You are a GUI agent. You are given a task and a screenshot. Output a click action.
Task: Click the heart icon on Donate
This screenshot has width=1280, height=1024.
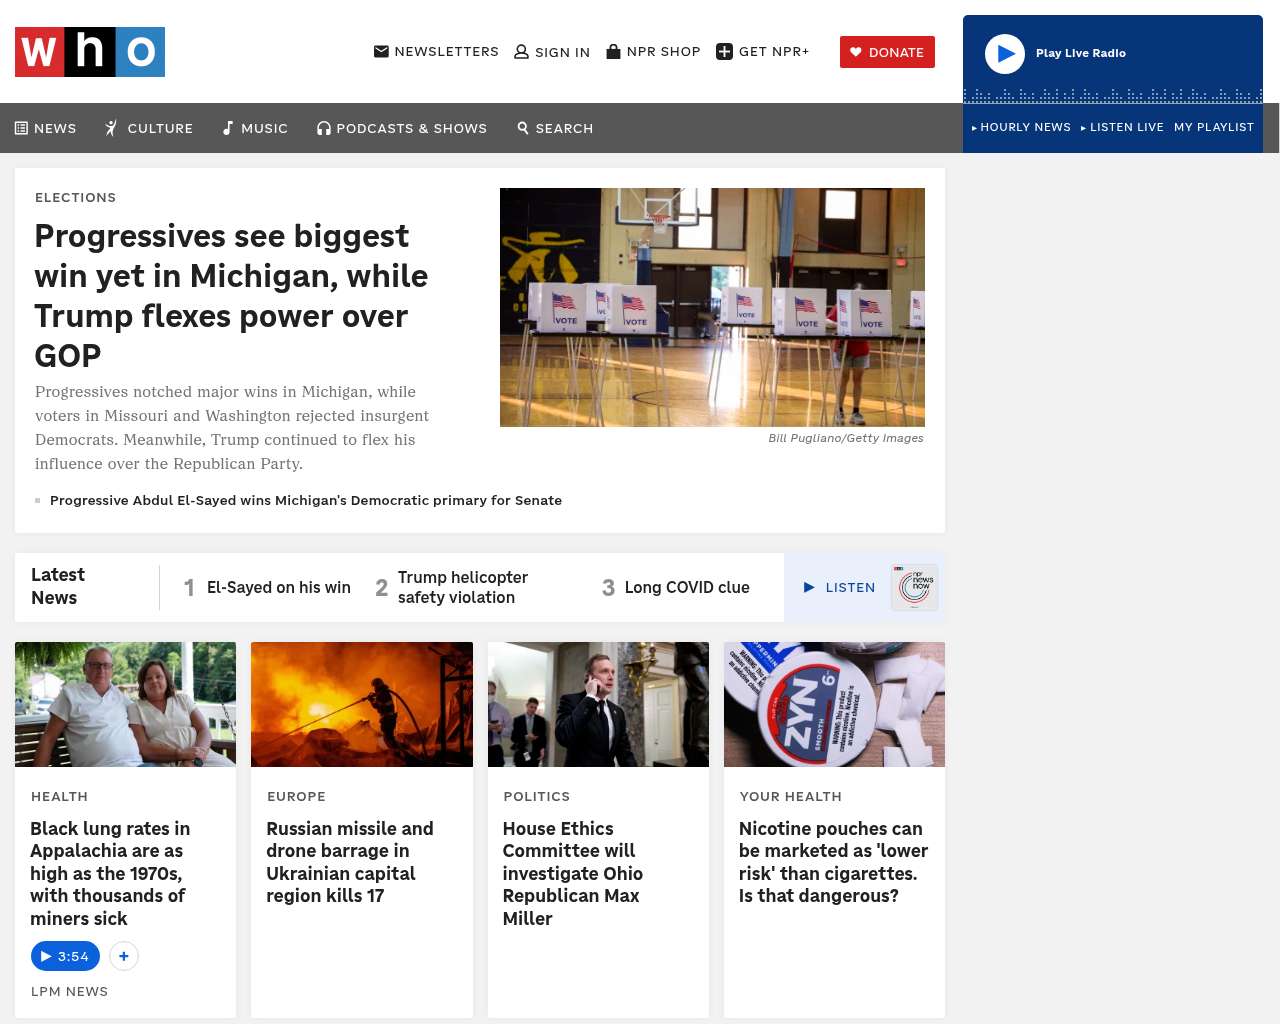point(856,52)
